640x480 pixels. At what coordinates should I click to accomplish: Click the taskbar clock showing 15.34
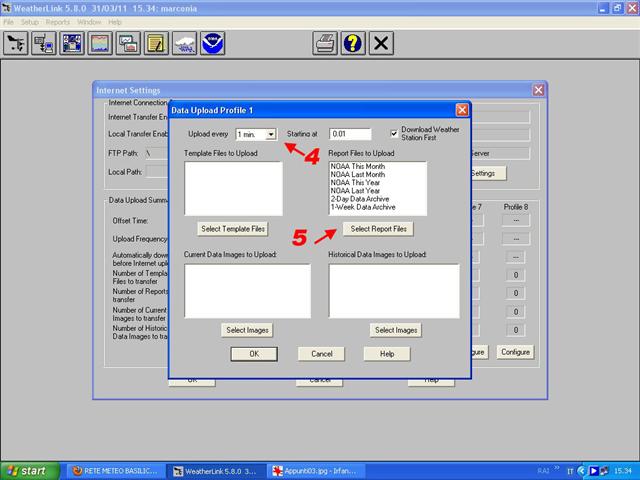[x=622, y=471]
